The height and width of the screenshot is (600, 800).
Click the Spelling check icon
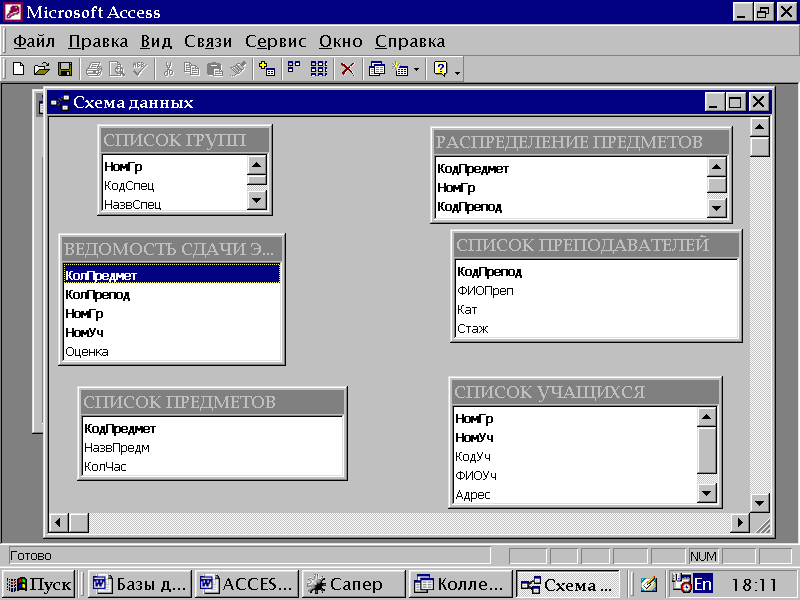click(140, 69)
